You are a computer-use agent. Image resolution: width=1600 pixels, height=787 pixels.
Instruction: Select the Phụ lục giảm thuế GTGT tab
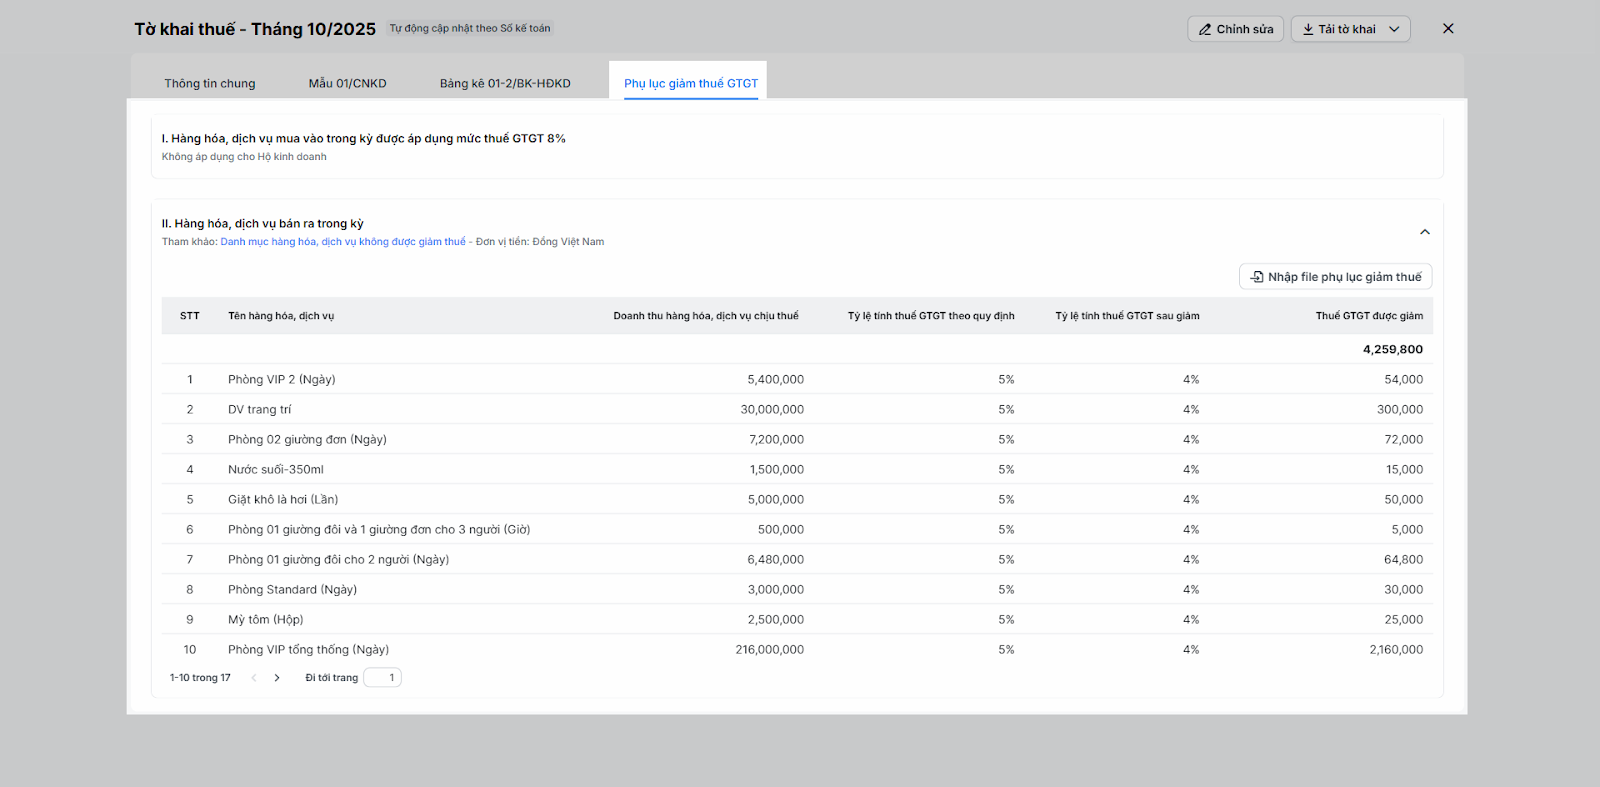click(690, 83)
